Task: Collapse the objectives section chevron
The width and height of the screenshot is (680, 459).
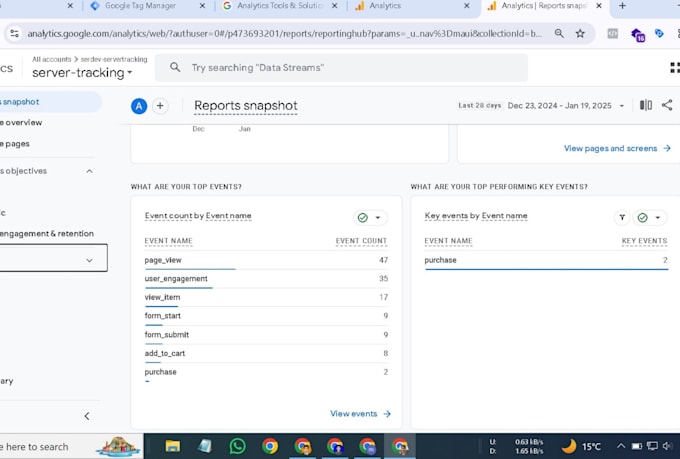Action: pos(89,171)
